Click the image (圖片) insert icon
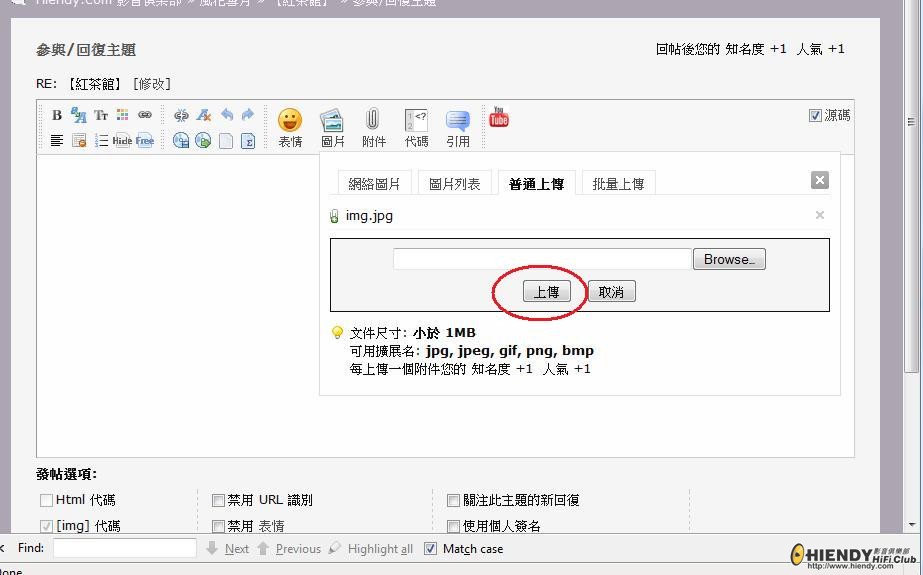 (332, 127)
